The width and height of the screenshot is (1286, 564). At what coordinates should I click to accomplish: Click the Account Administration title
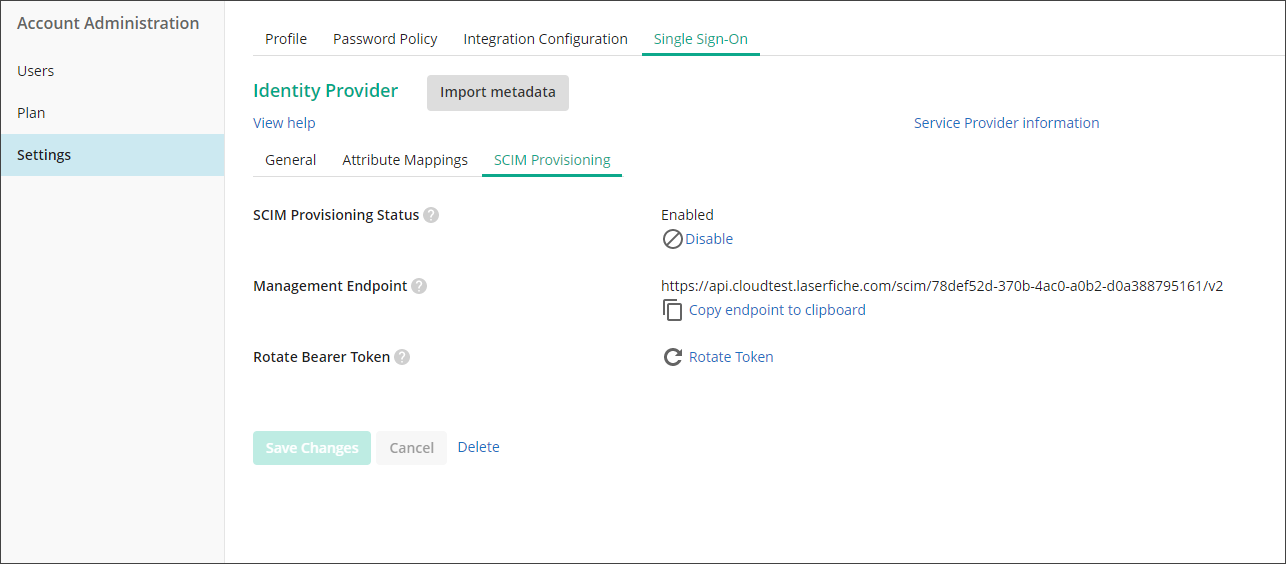coord(108,23)
